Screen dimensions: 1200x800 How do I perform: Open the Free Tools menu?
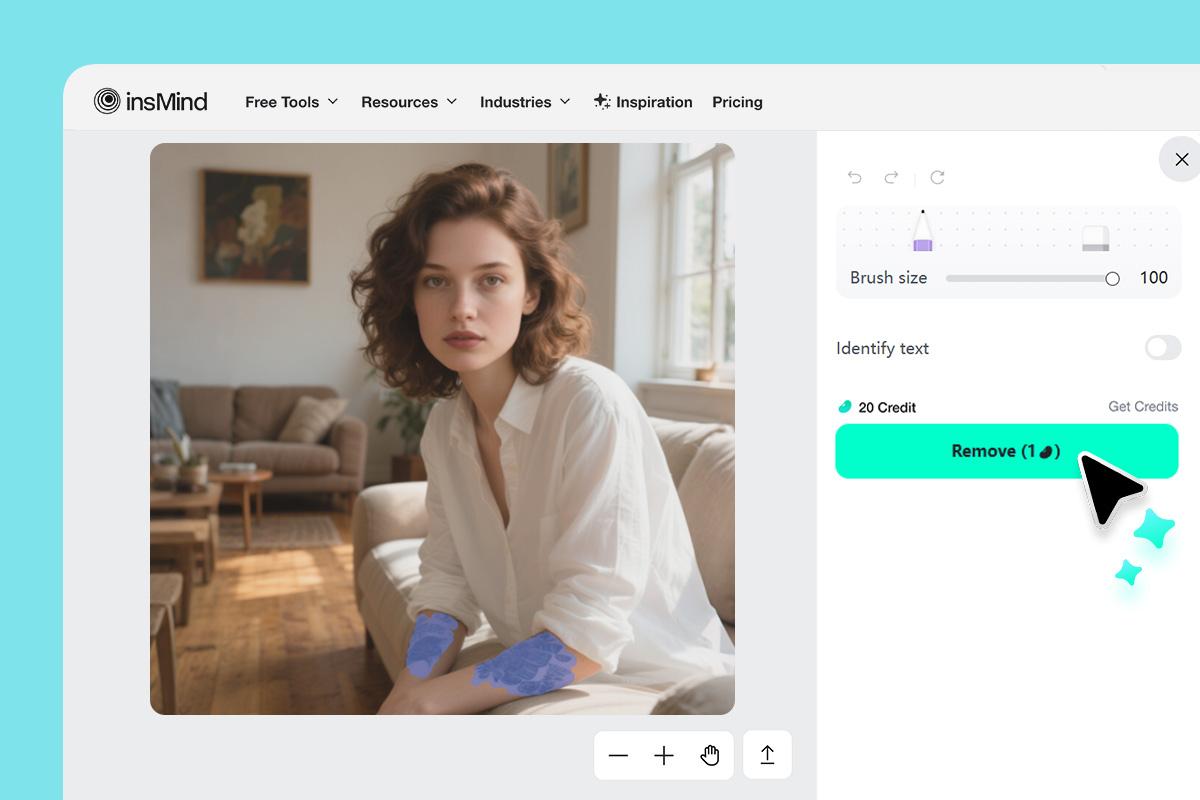coord(292,102)
